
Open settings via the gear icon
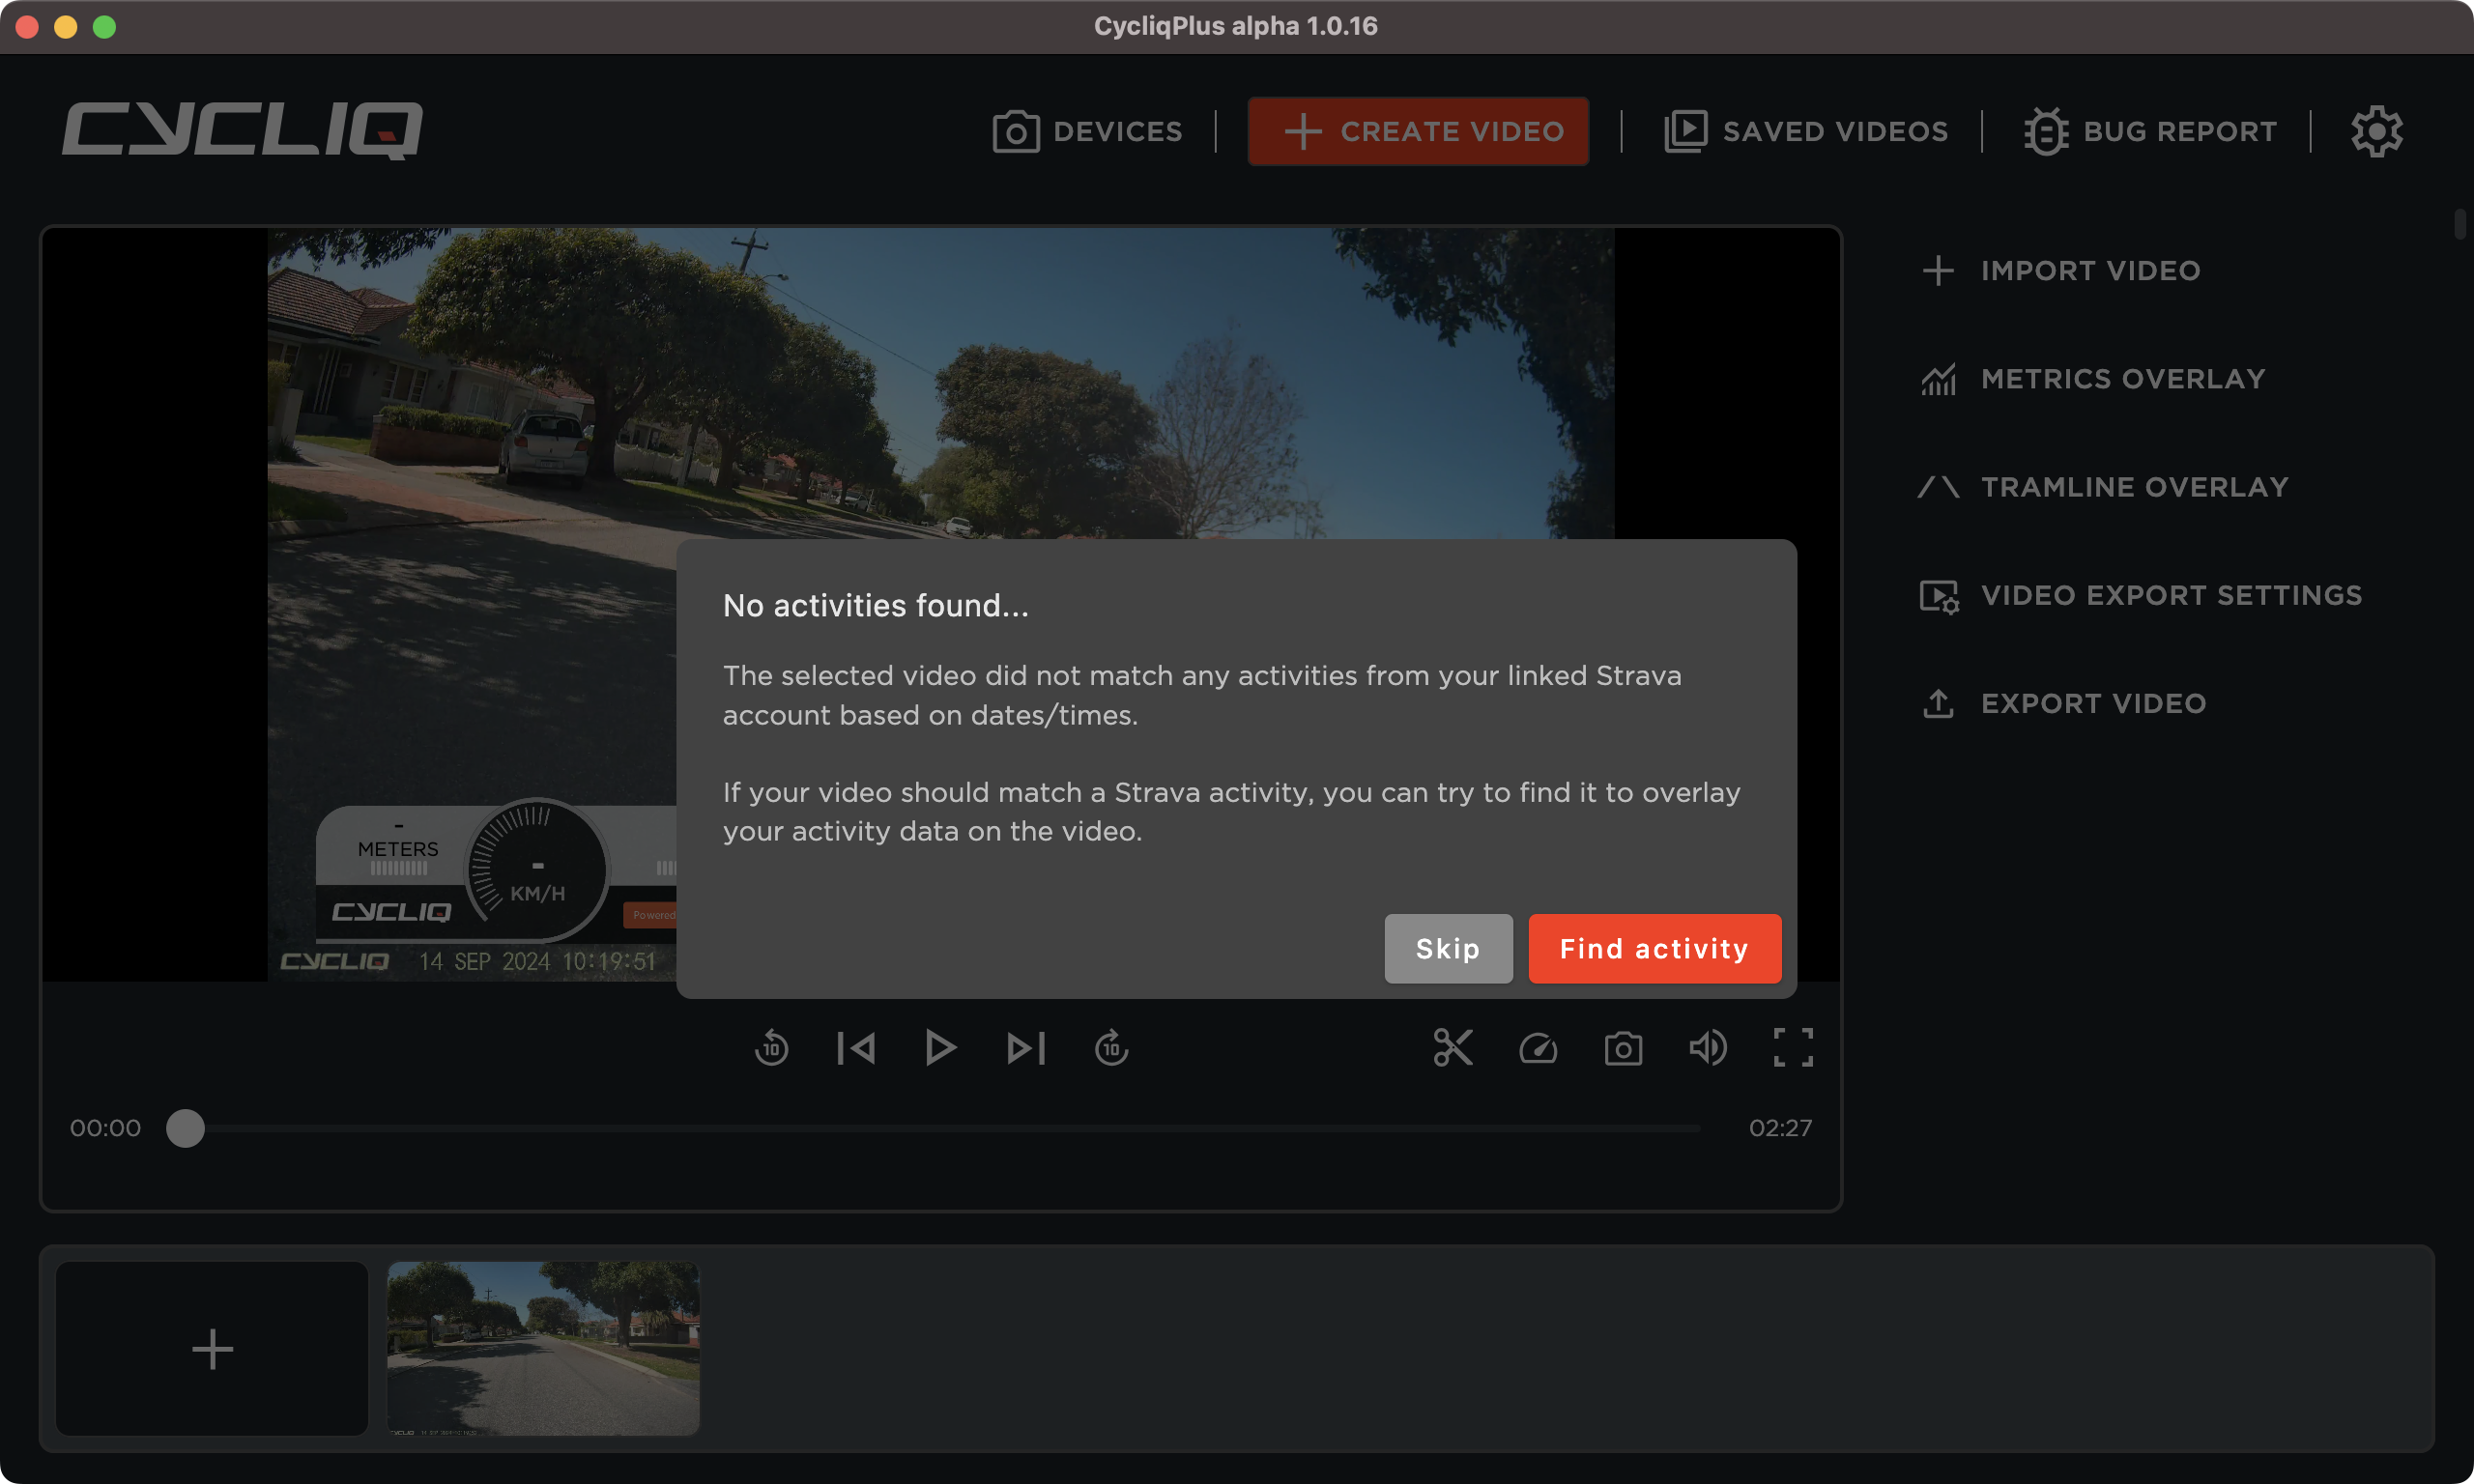[2377, 131]
